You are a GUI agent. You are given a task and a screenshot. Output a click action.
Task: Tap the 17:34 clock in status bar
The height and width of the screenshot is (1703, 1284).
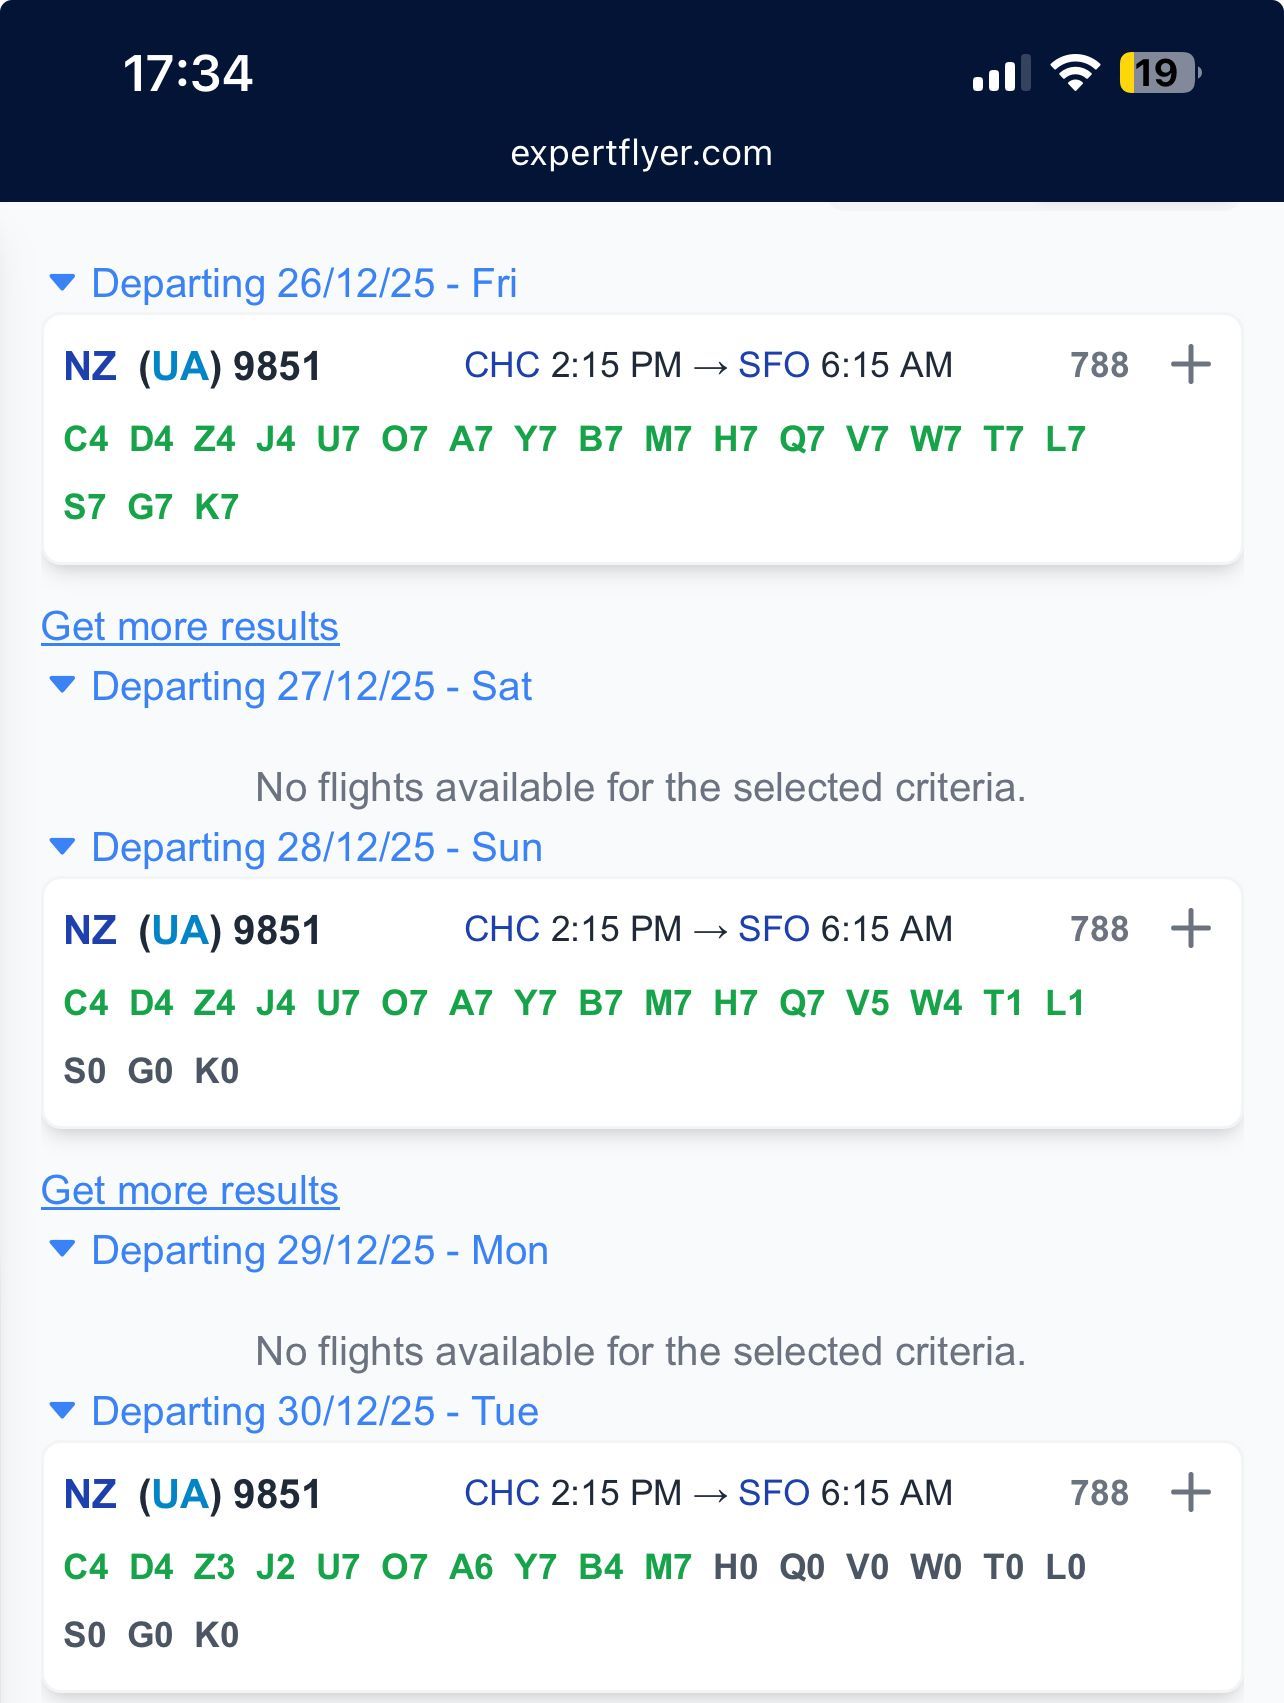pos(188,73)
